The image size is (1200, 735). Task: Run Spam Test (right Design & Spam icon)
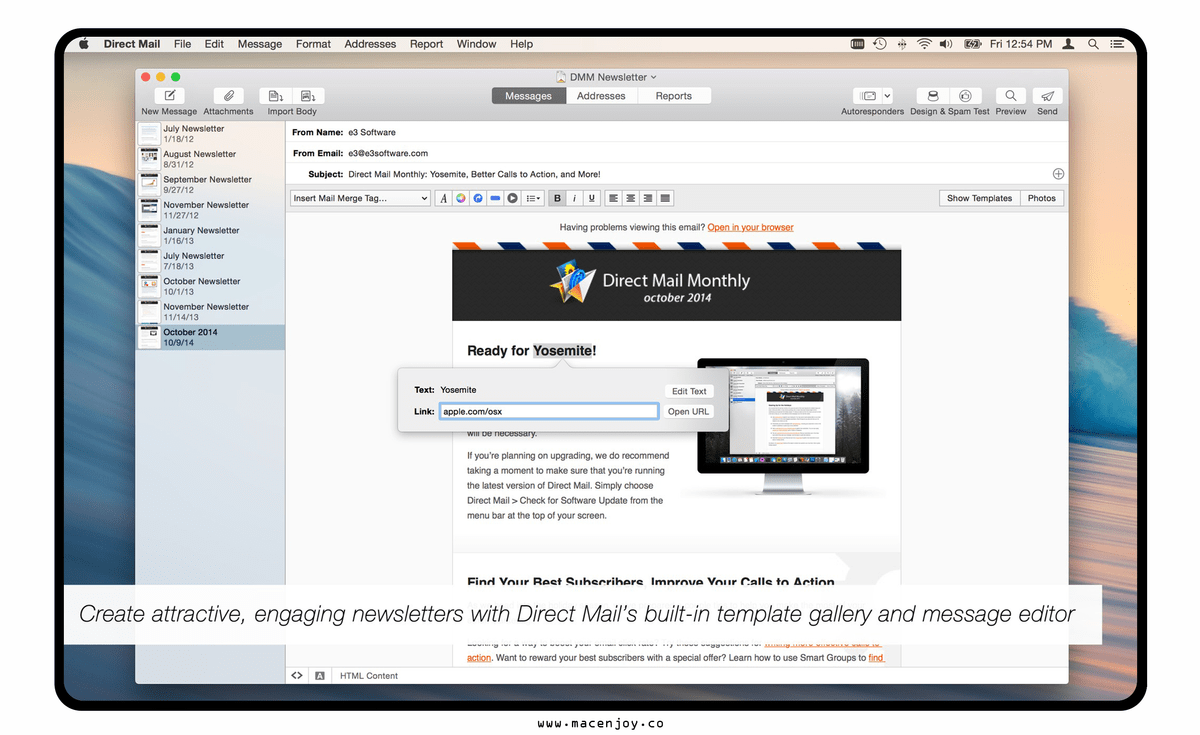965,96
